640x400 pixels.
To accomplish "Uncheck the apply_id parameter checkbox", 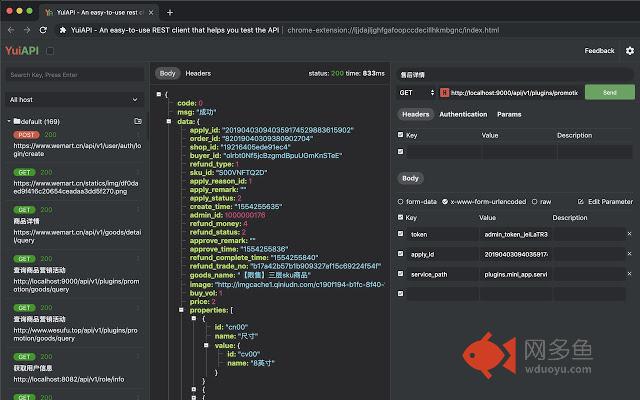I will pos(401,254).
